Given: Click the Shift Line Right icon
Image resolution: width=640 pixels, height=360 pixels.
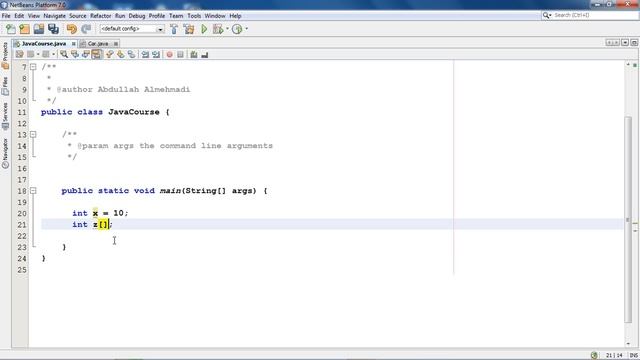Looking at the screenshot, I should (x=156, y=54).
